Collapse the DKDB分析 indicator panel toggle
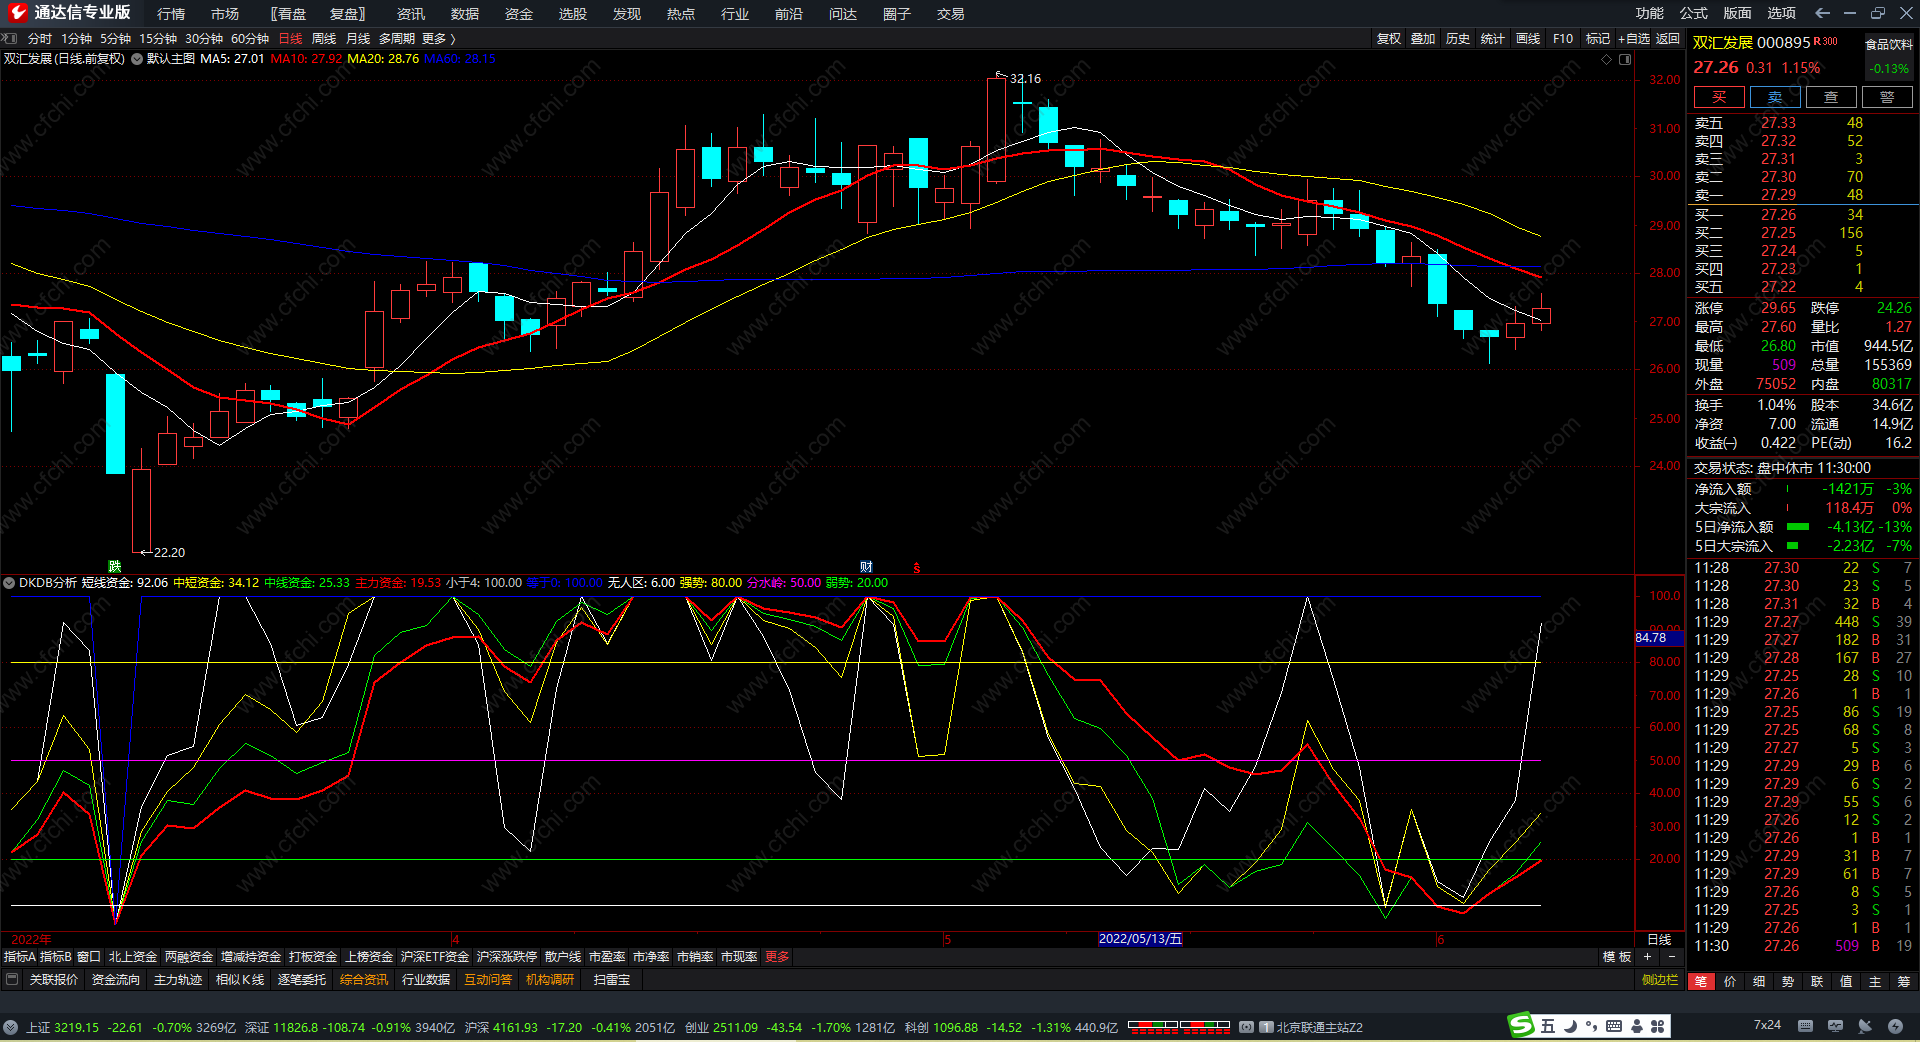This screenshot has height=1042, width=1920. [x=9, y=583]
